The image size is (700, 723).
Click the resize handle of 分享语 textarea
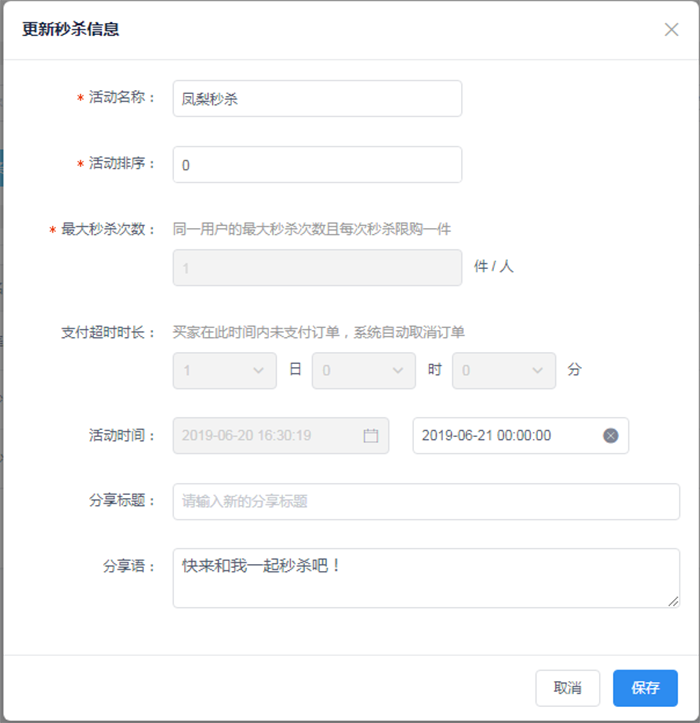click(x=673, y=601)
